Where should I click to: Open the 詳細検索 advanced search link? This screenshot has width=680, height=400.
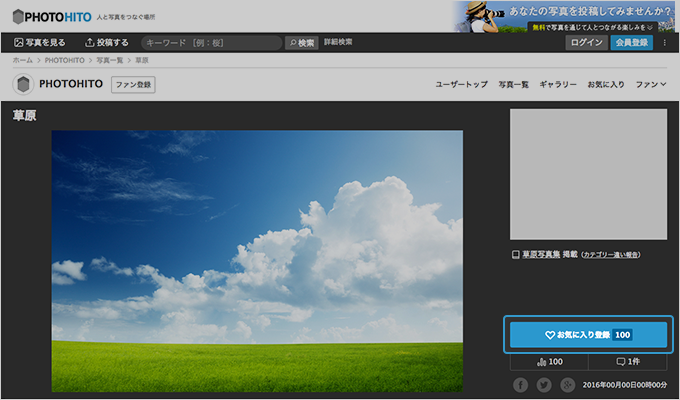[x=338, y=43]
